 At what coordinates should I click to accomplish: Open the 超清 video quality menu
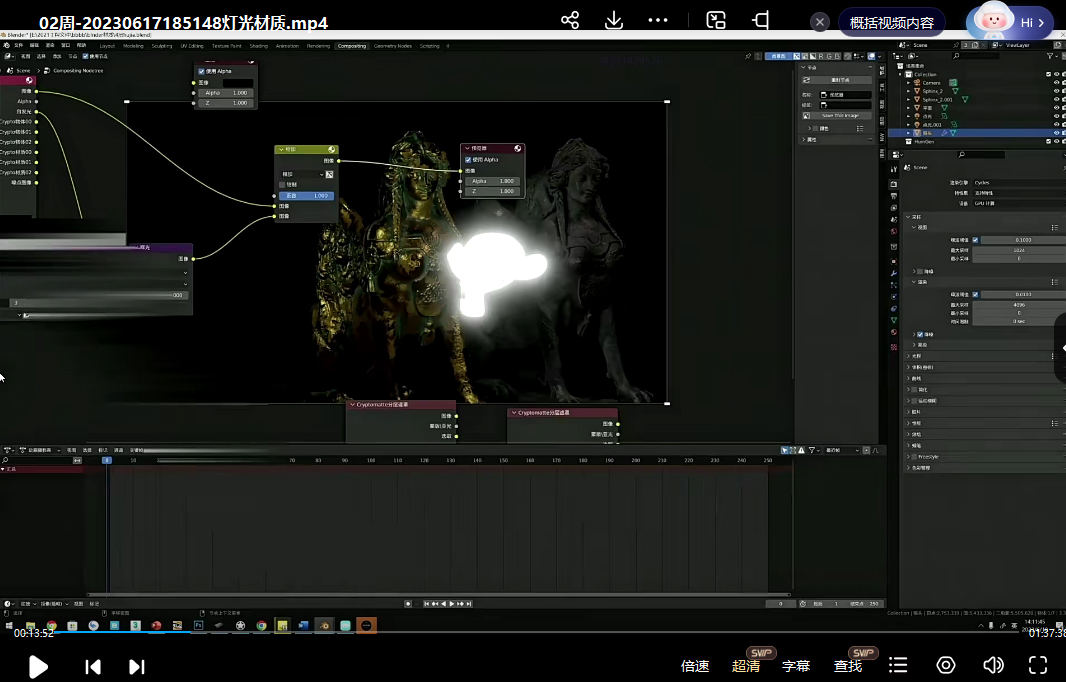tap(746, 666)
